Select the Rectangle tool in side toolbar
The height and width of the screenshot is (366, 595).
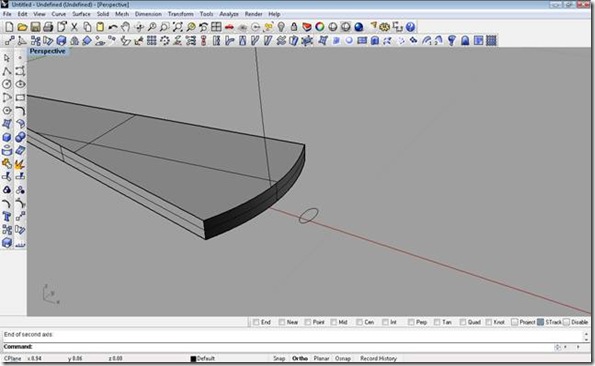(20, 97)
